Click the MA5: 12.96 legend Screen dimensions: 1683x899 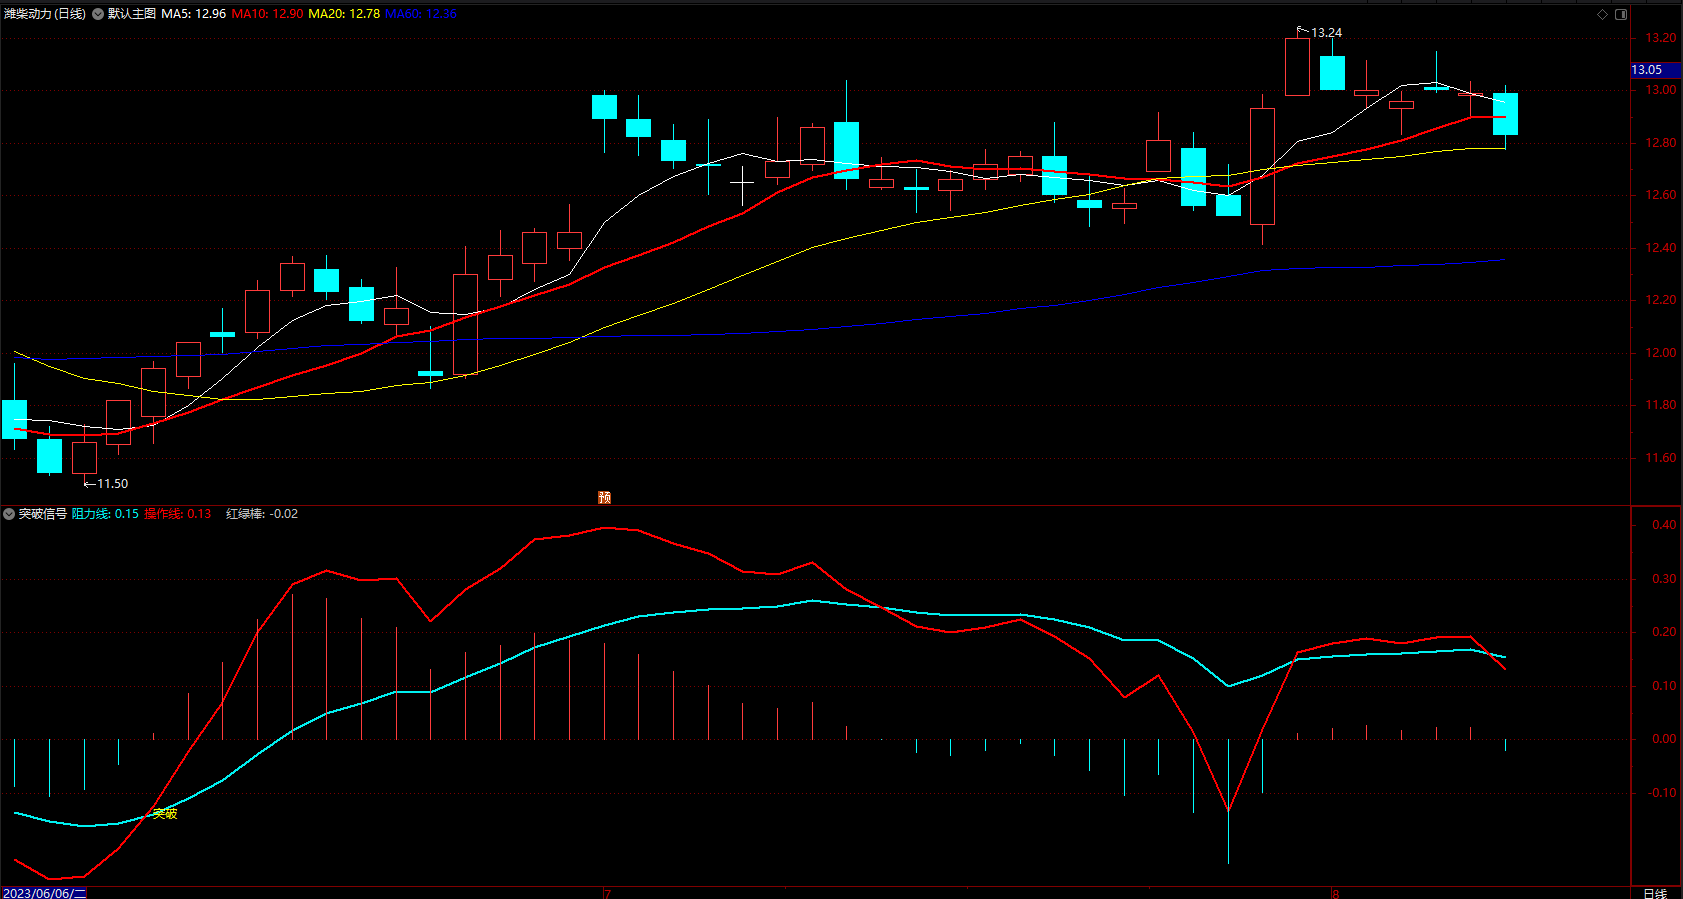[194, 14]
